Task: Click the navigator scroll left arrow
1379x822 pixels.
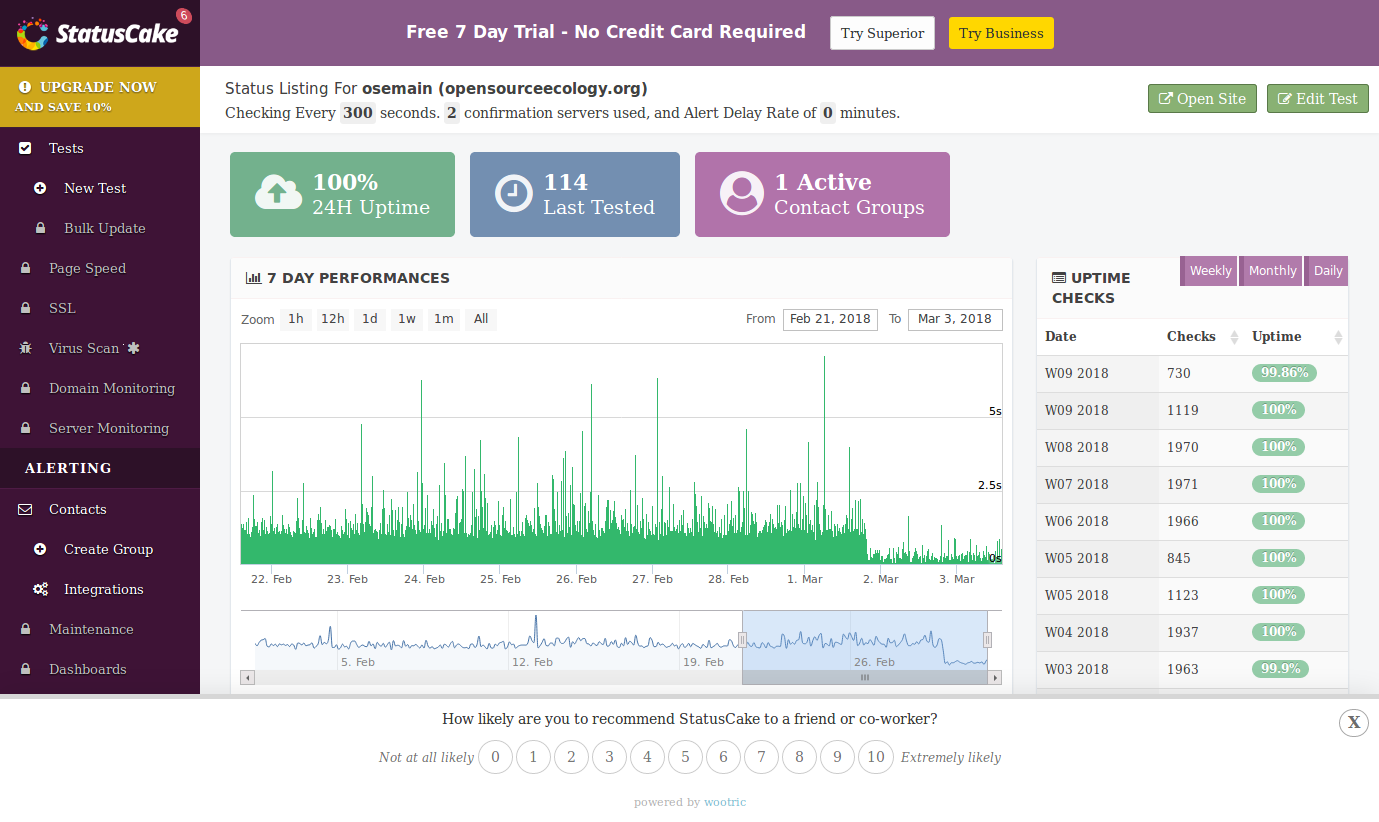Action: (248, 677)
